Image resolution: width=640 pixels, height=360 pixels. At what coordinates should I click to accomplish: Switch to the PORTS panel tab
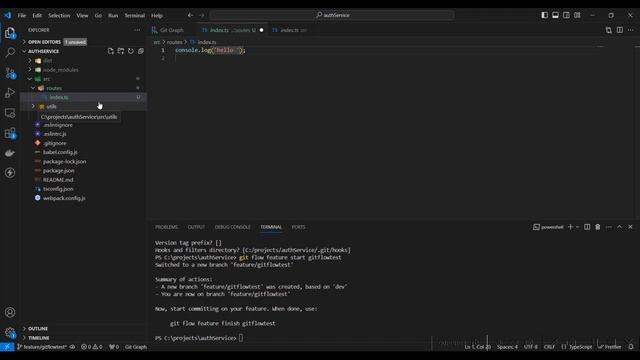click(x=298, y=227)
